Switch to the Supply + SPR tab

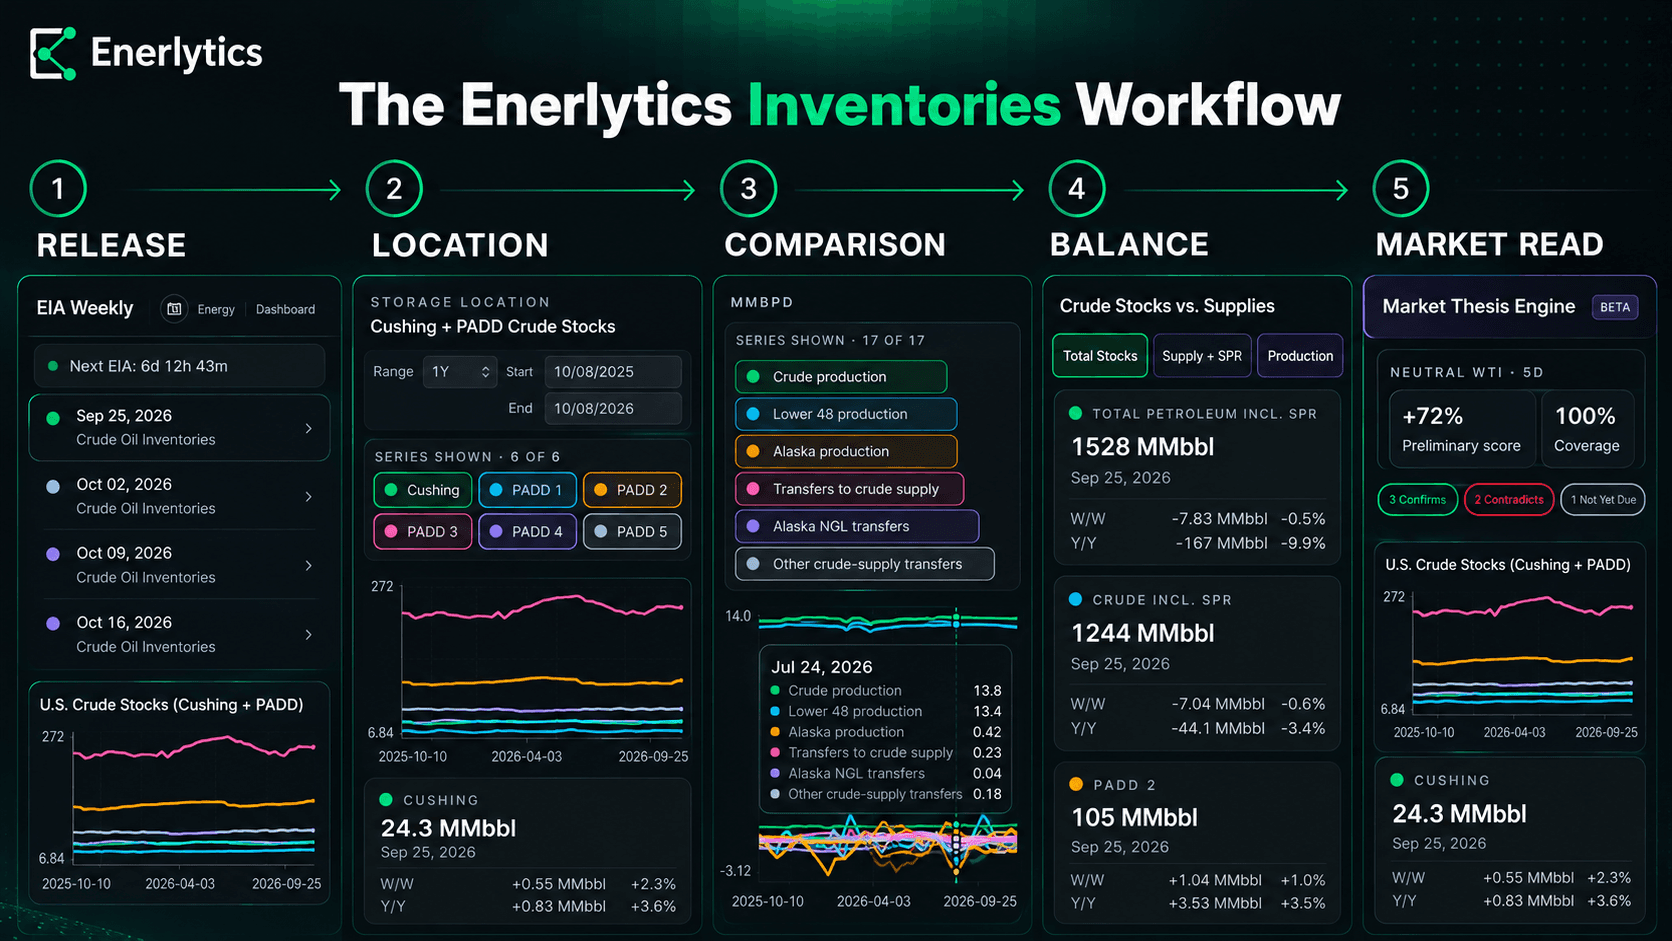coord(1202,356)
